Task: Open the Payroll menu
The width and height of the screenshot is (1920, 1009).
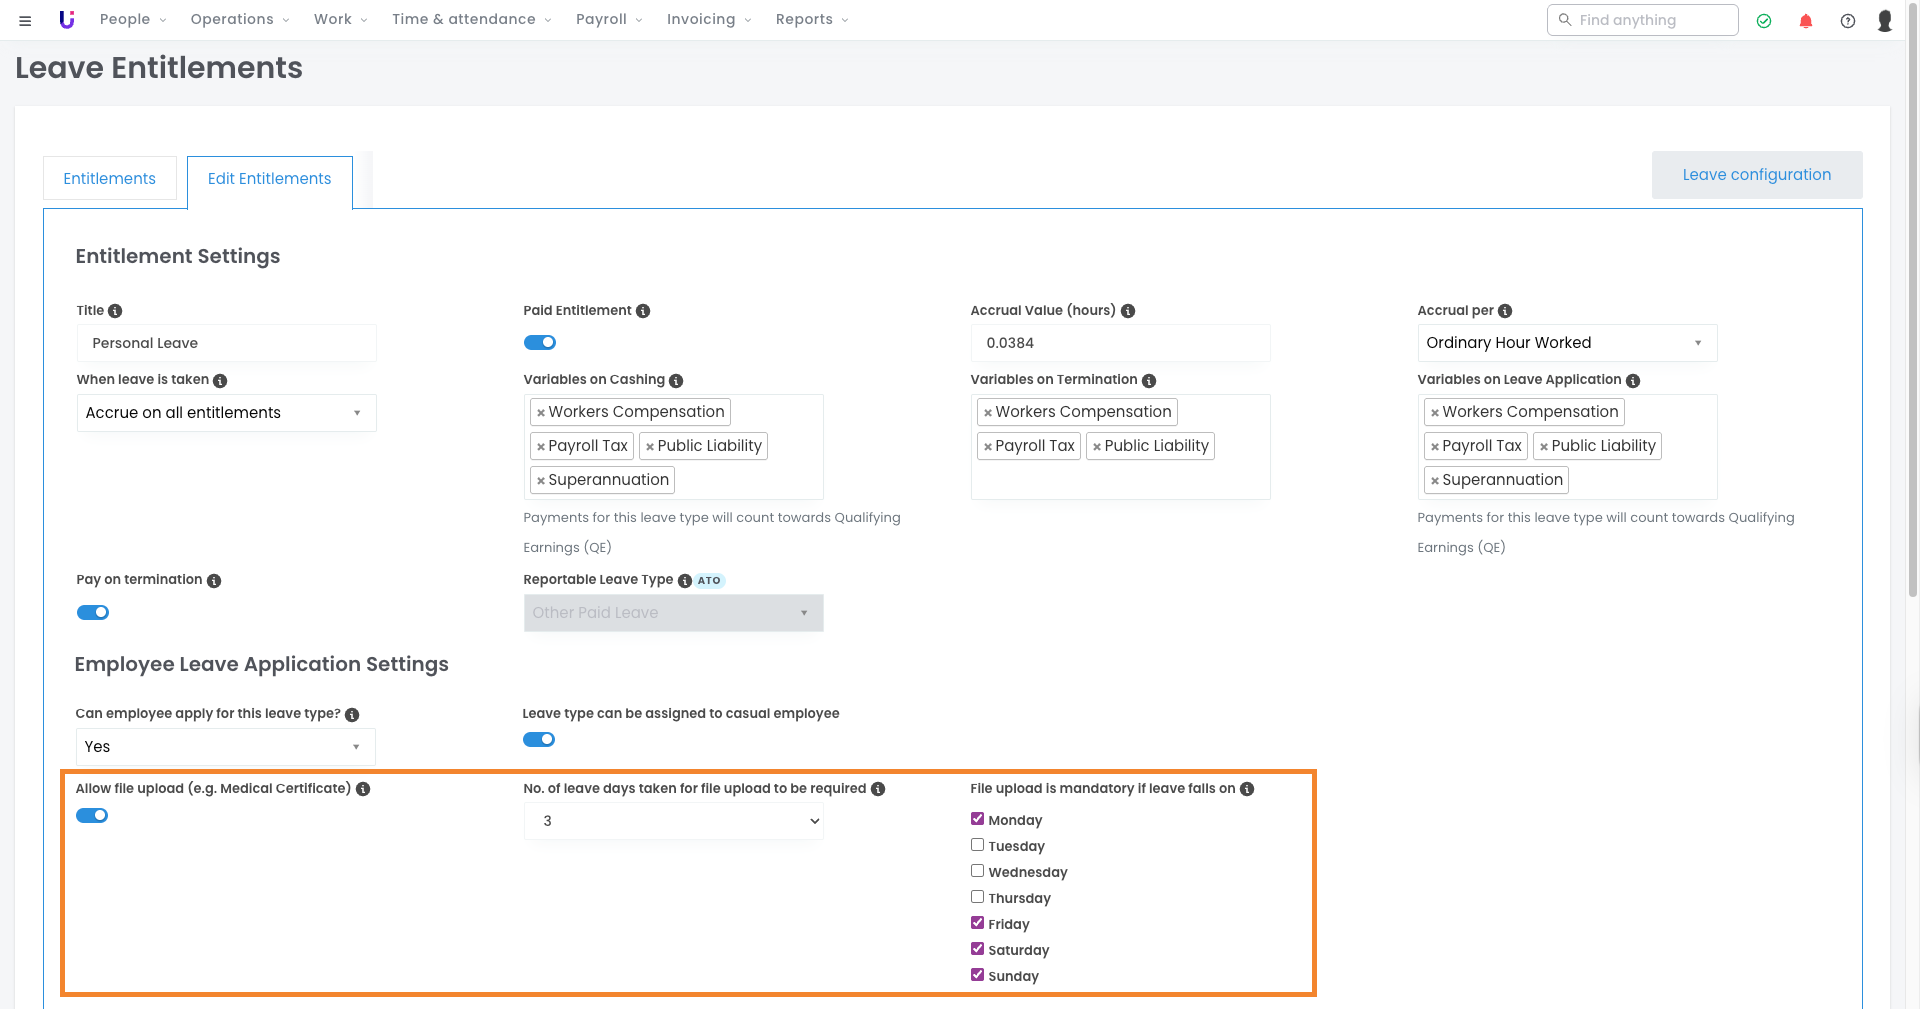Action: [x=610, y=20]
